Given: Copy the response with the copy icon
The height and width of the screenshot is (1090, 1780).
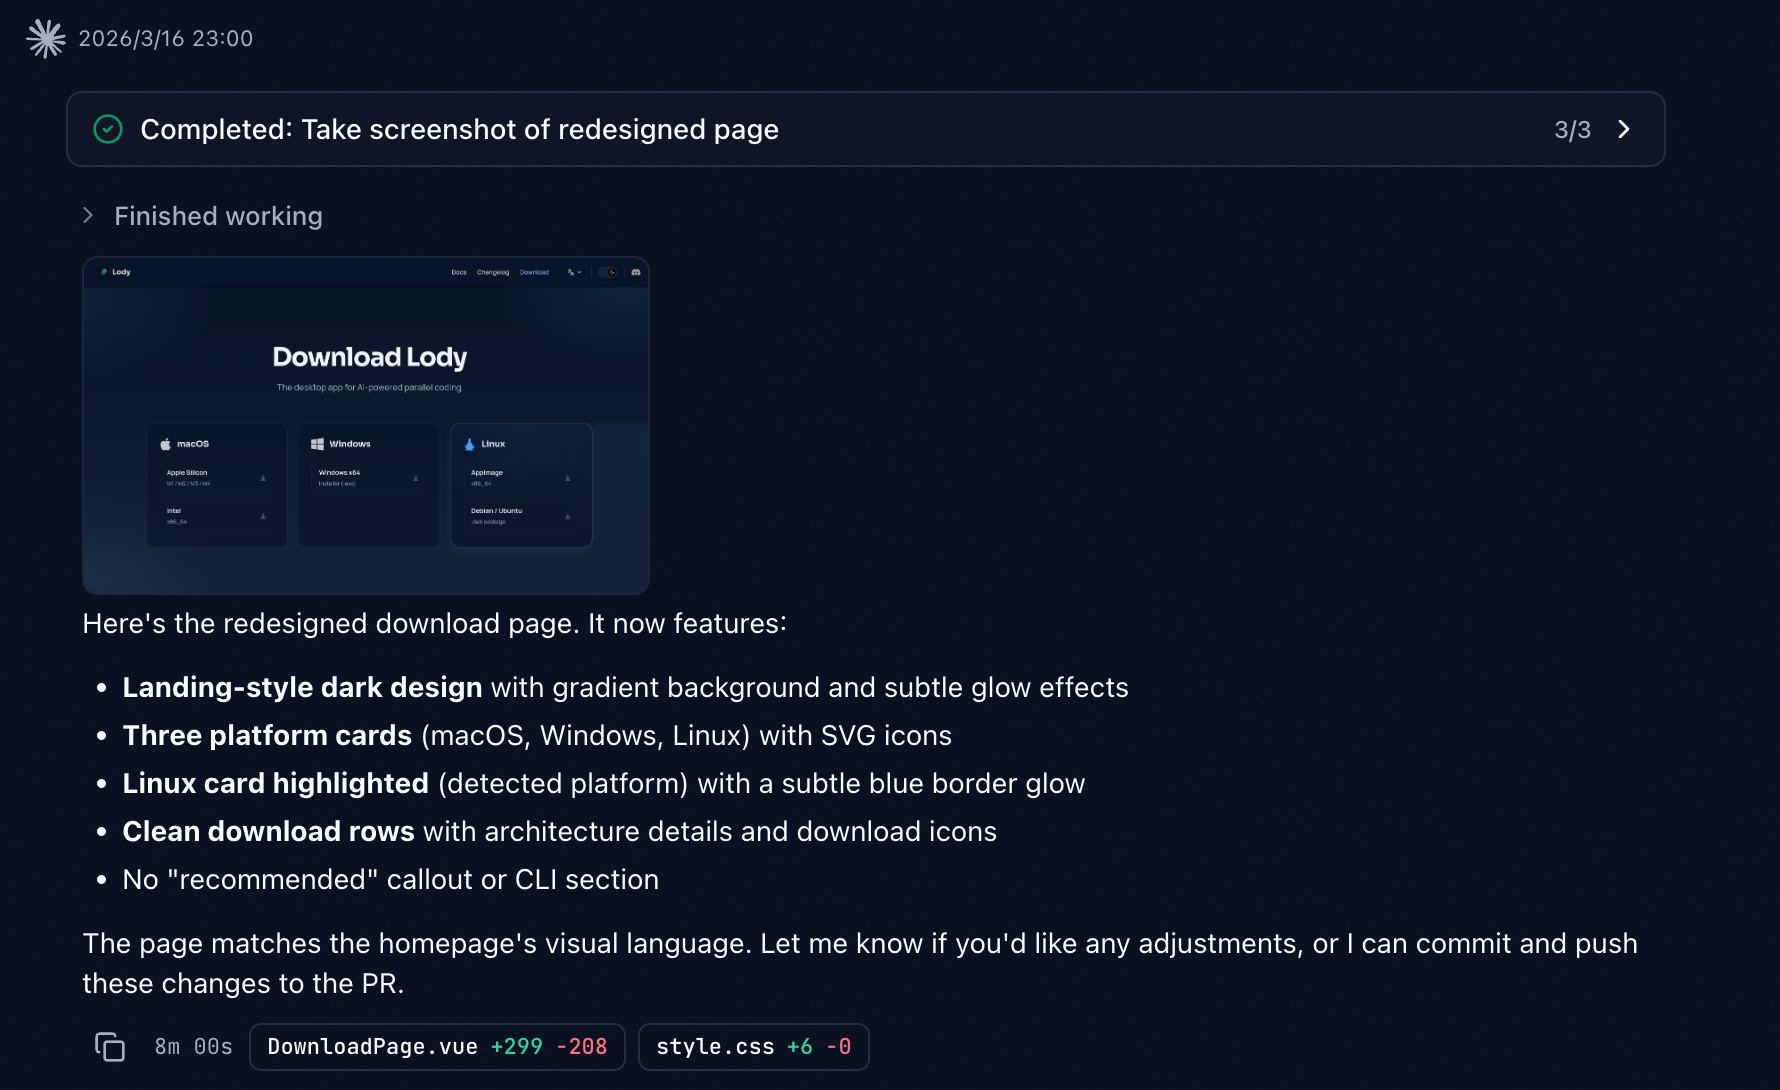Looking at the screenshot, I should pos(110,1047).
